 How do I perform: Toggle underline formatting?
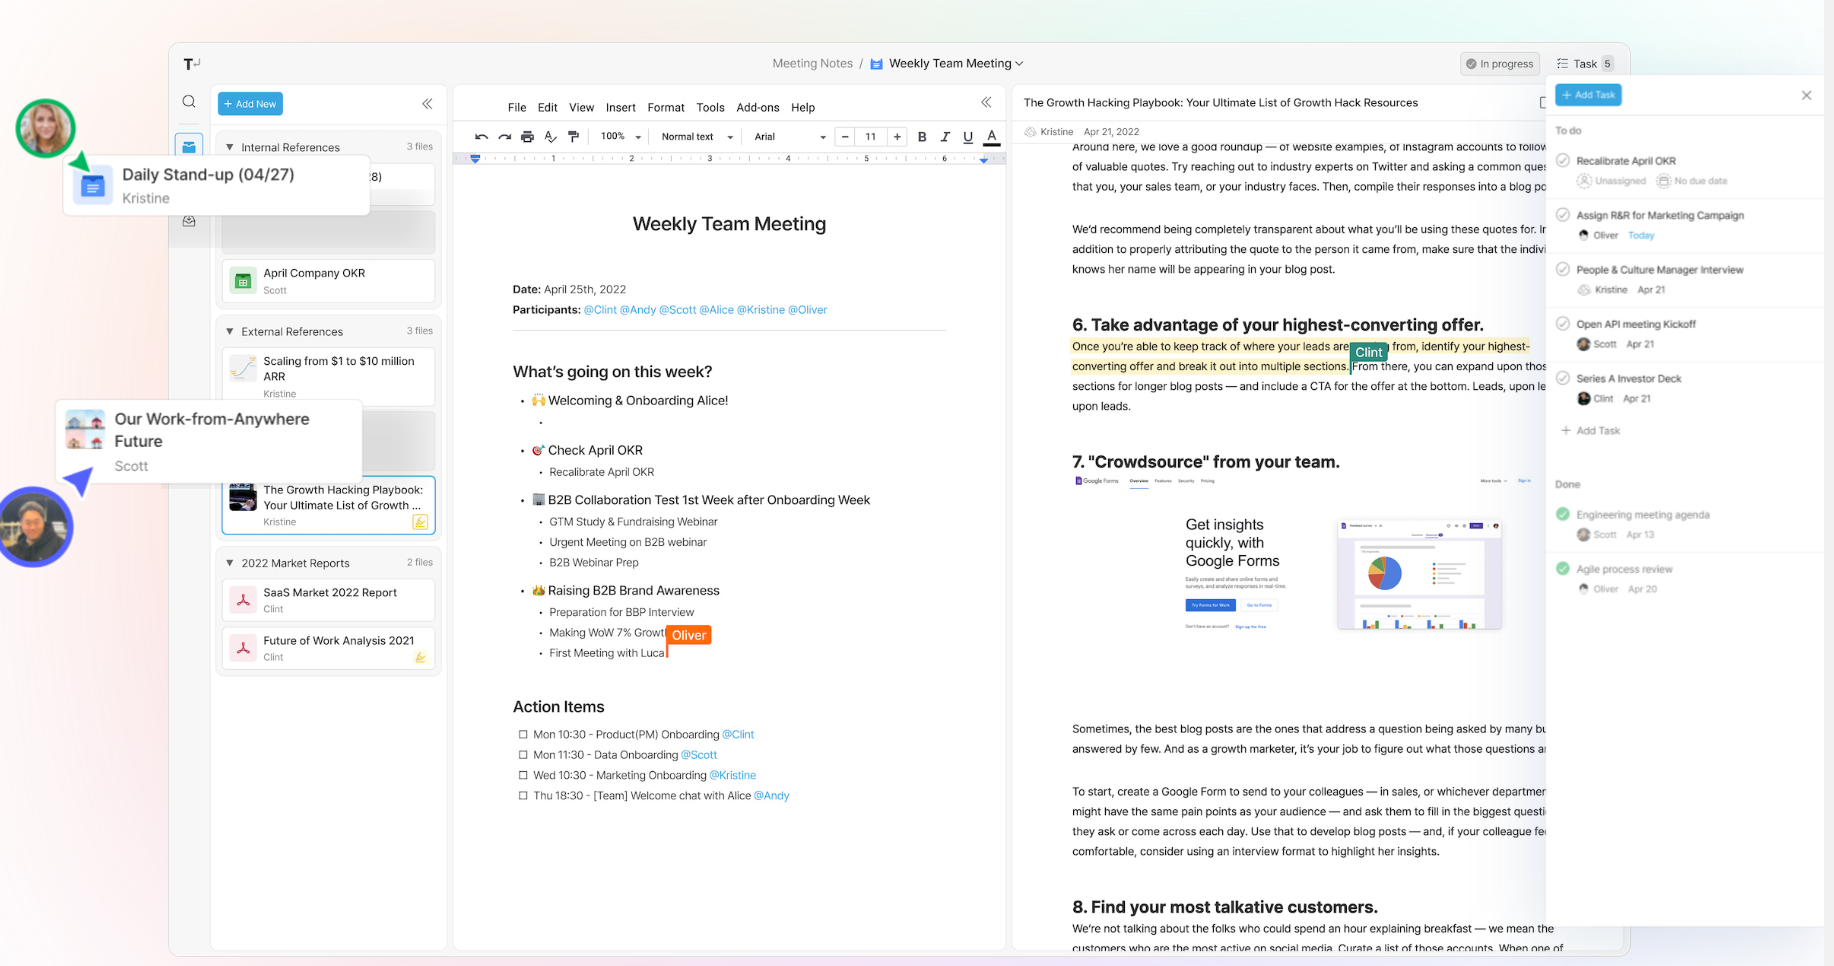tap(968, 137)
